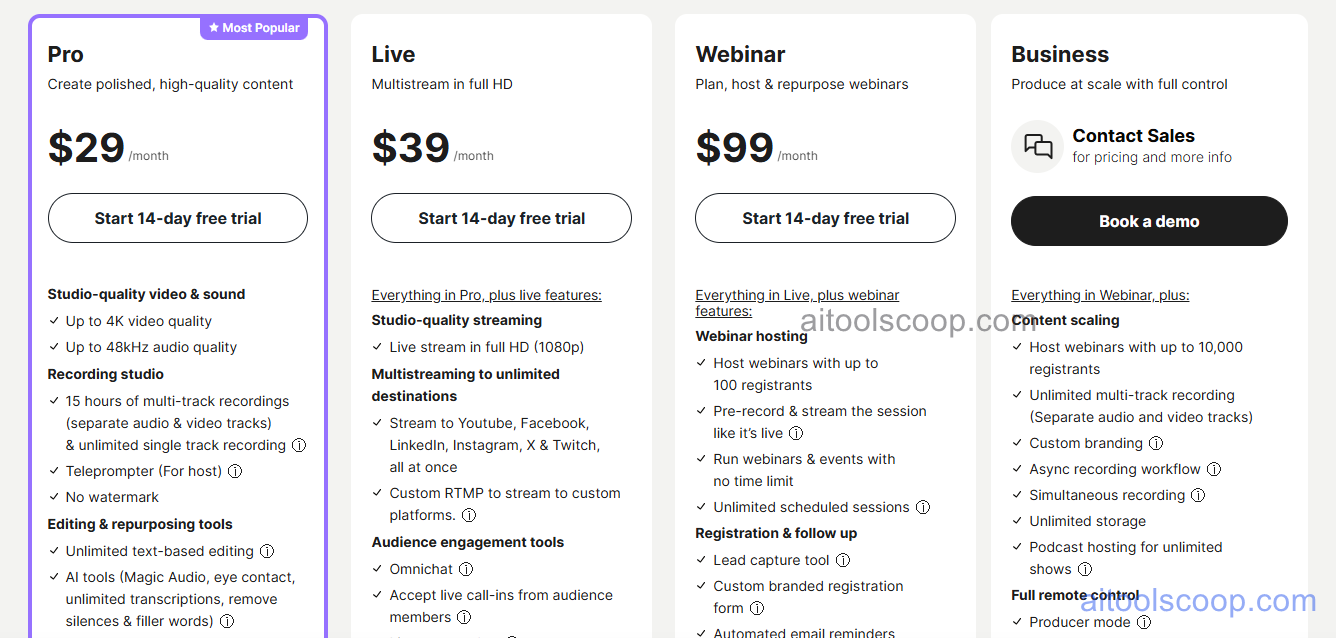Start the Pro plan 14-day free trial

tap(177, 217)
